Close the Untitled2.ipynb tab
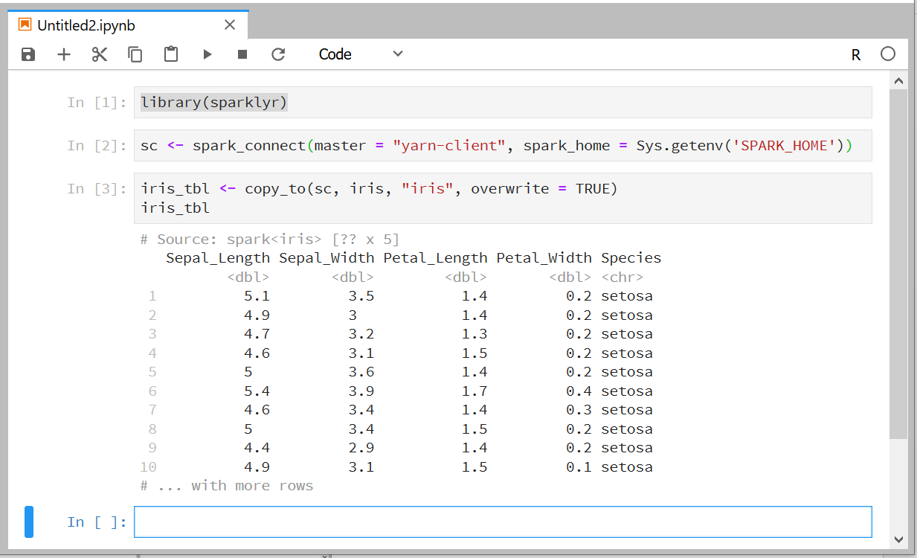The width and height of the screenshot is (917, 558). point(230,25)
